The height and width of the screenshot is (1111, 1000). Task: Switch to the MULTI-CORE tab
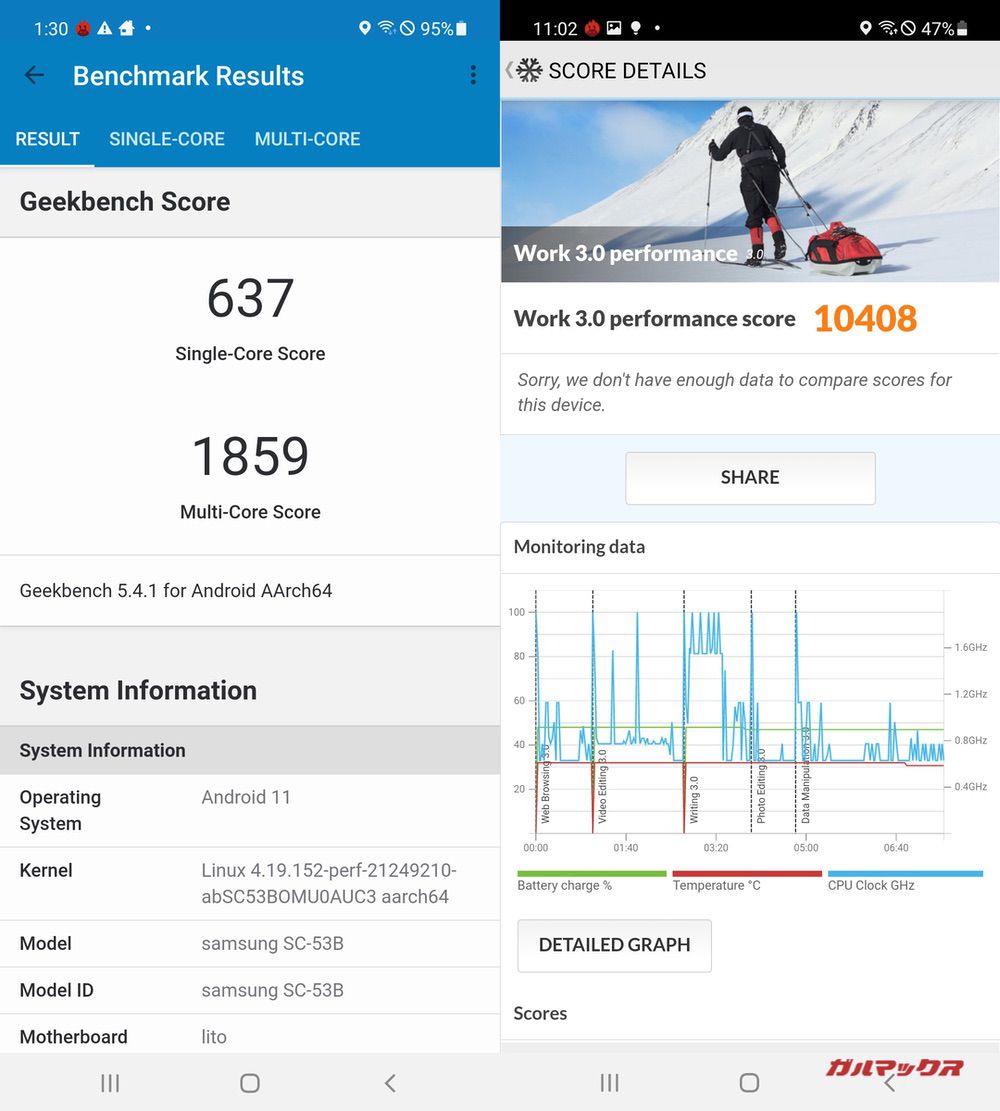pyautogui.click(x=307, y=140)
